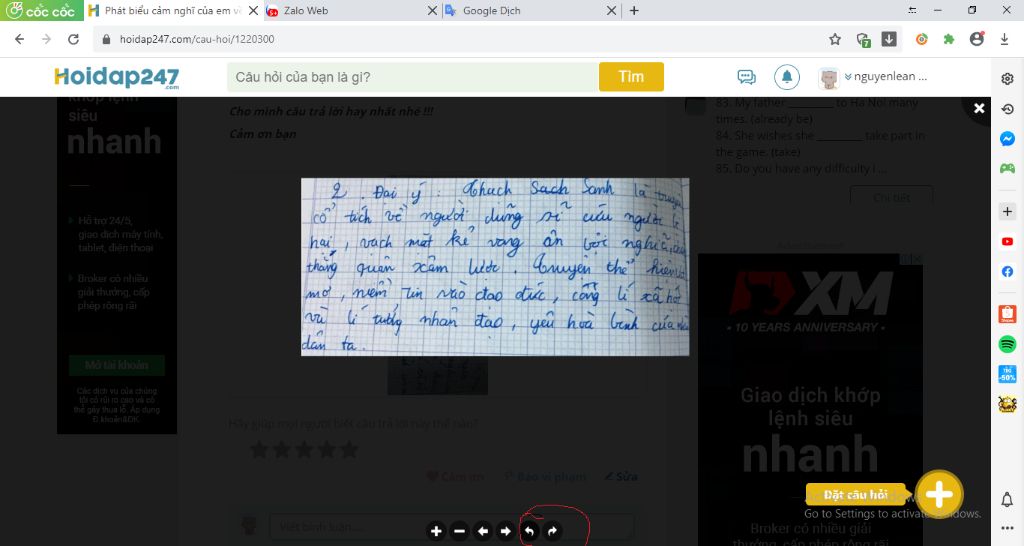Open the sidebar three-dots more menu
Viewport: 1024px width, 546px height.
[x=1007, y=528]
